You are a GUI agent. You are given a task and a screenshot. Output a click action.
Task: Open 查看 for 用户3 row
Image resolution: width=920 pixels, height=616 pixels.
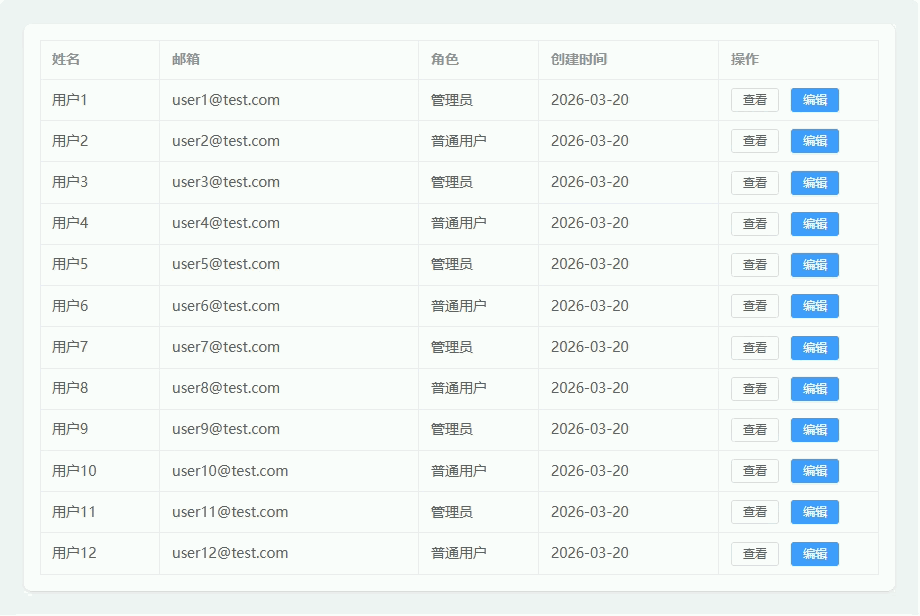(754, 183)
